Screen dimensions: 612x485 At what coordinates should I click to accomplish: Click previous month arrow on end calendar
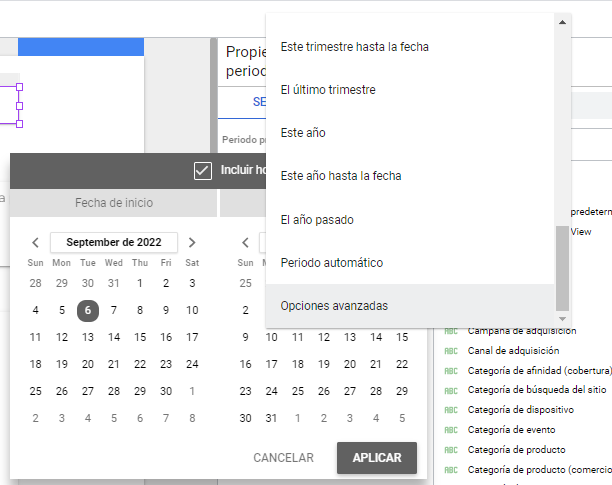(x=245, y=242)
